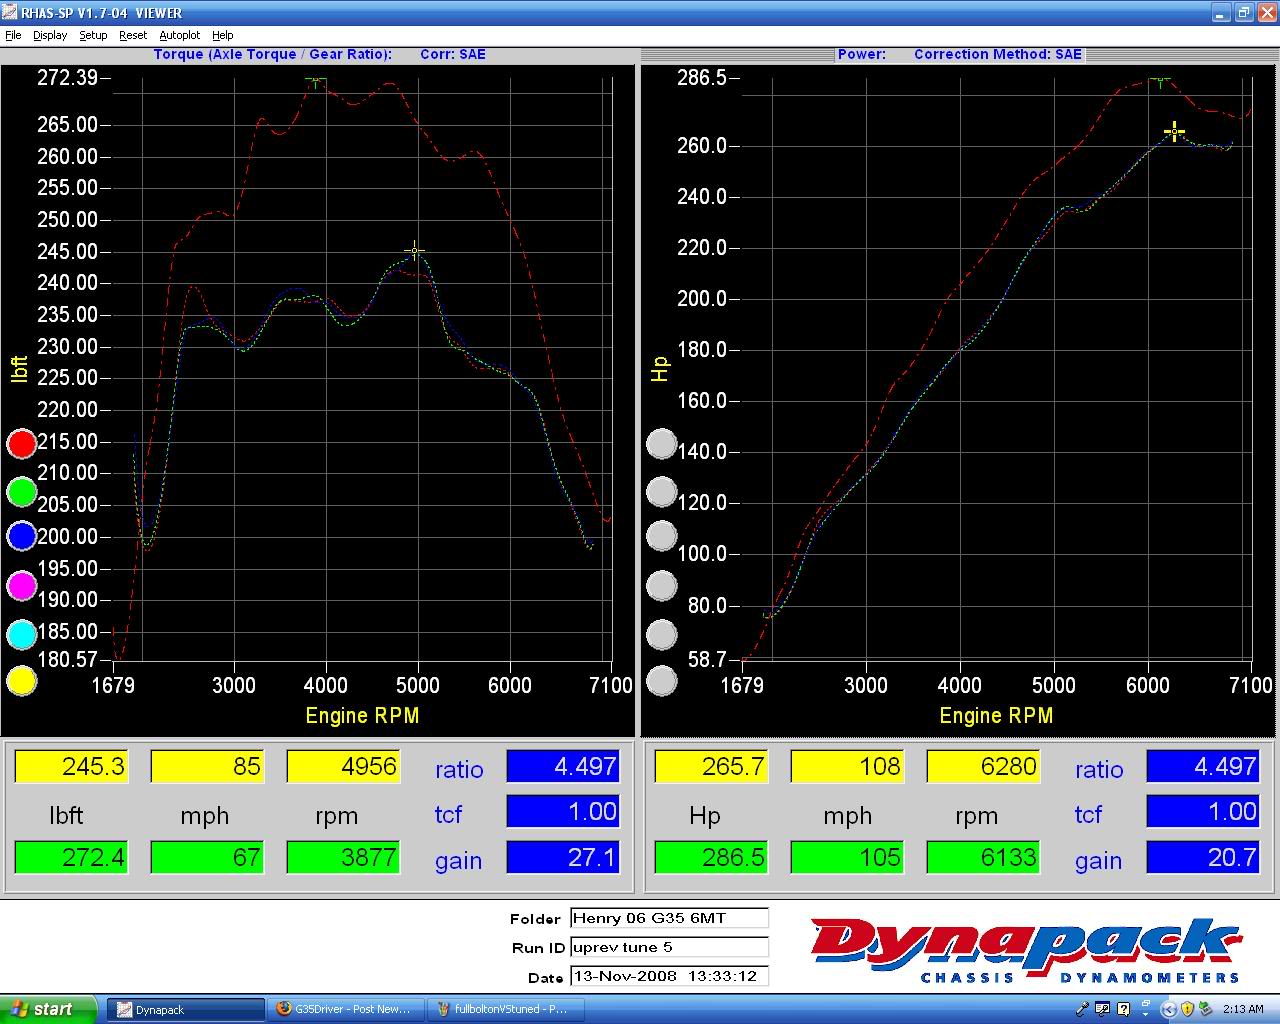Click the Folder field Henry 06 G35 6MT
1280x1024 pixels.
coord(669,918)
